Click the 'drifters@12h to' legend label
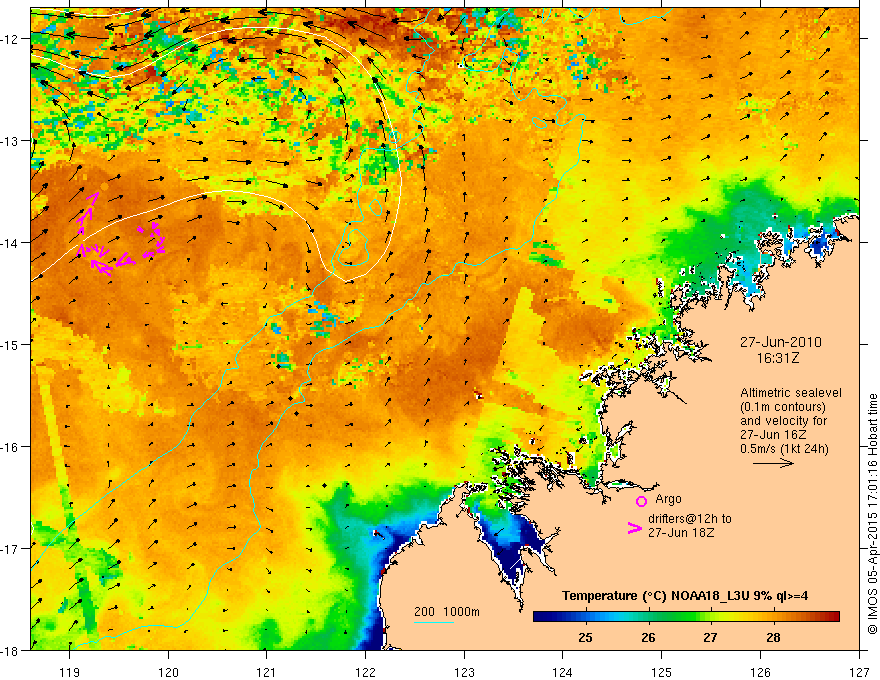 (x=690, y=519)
